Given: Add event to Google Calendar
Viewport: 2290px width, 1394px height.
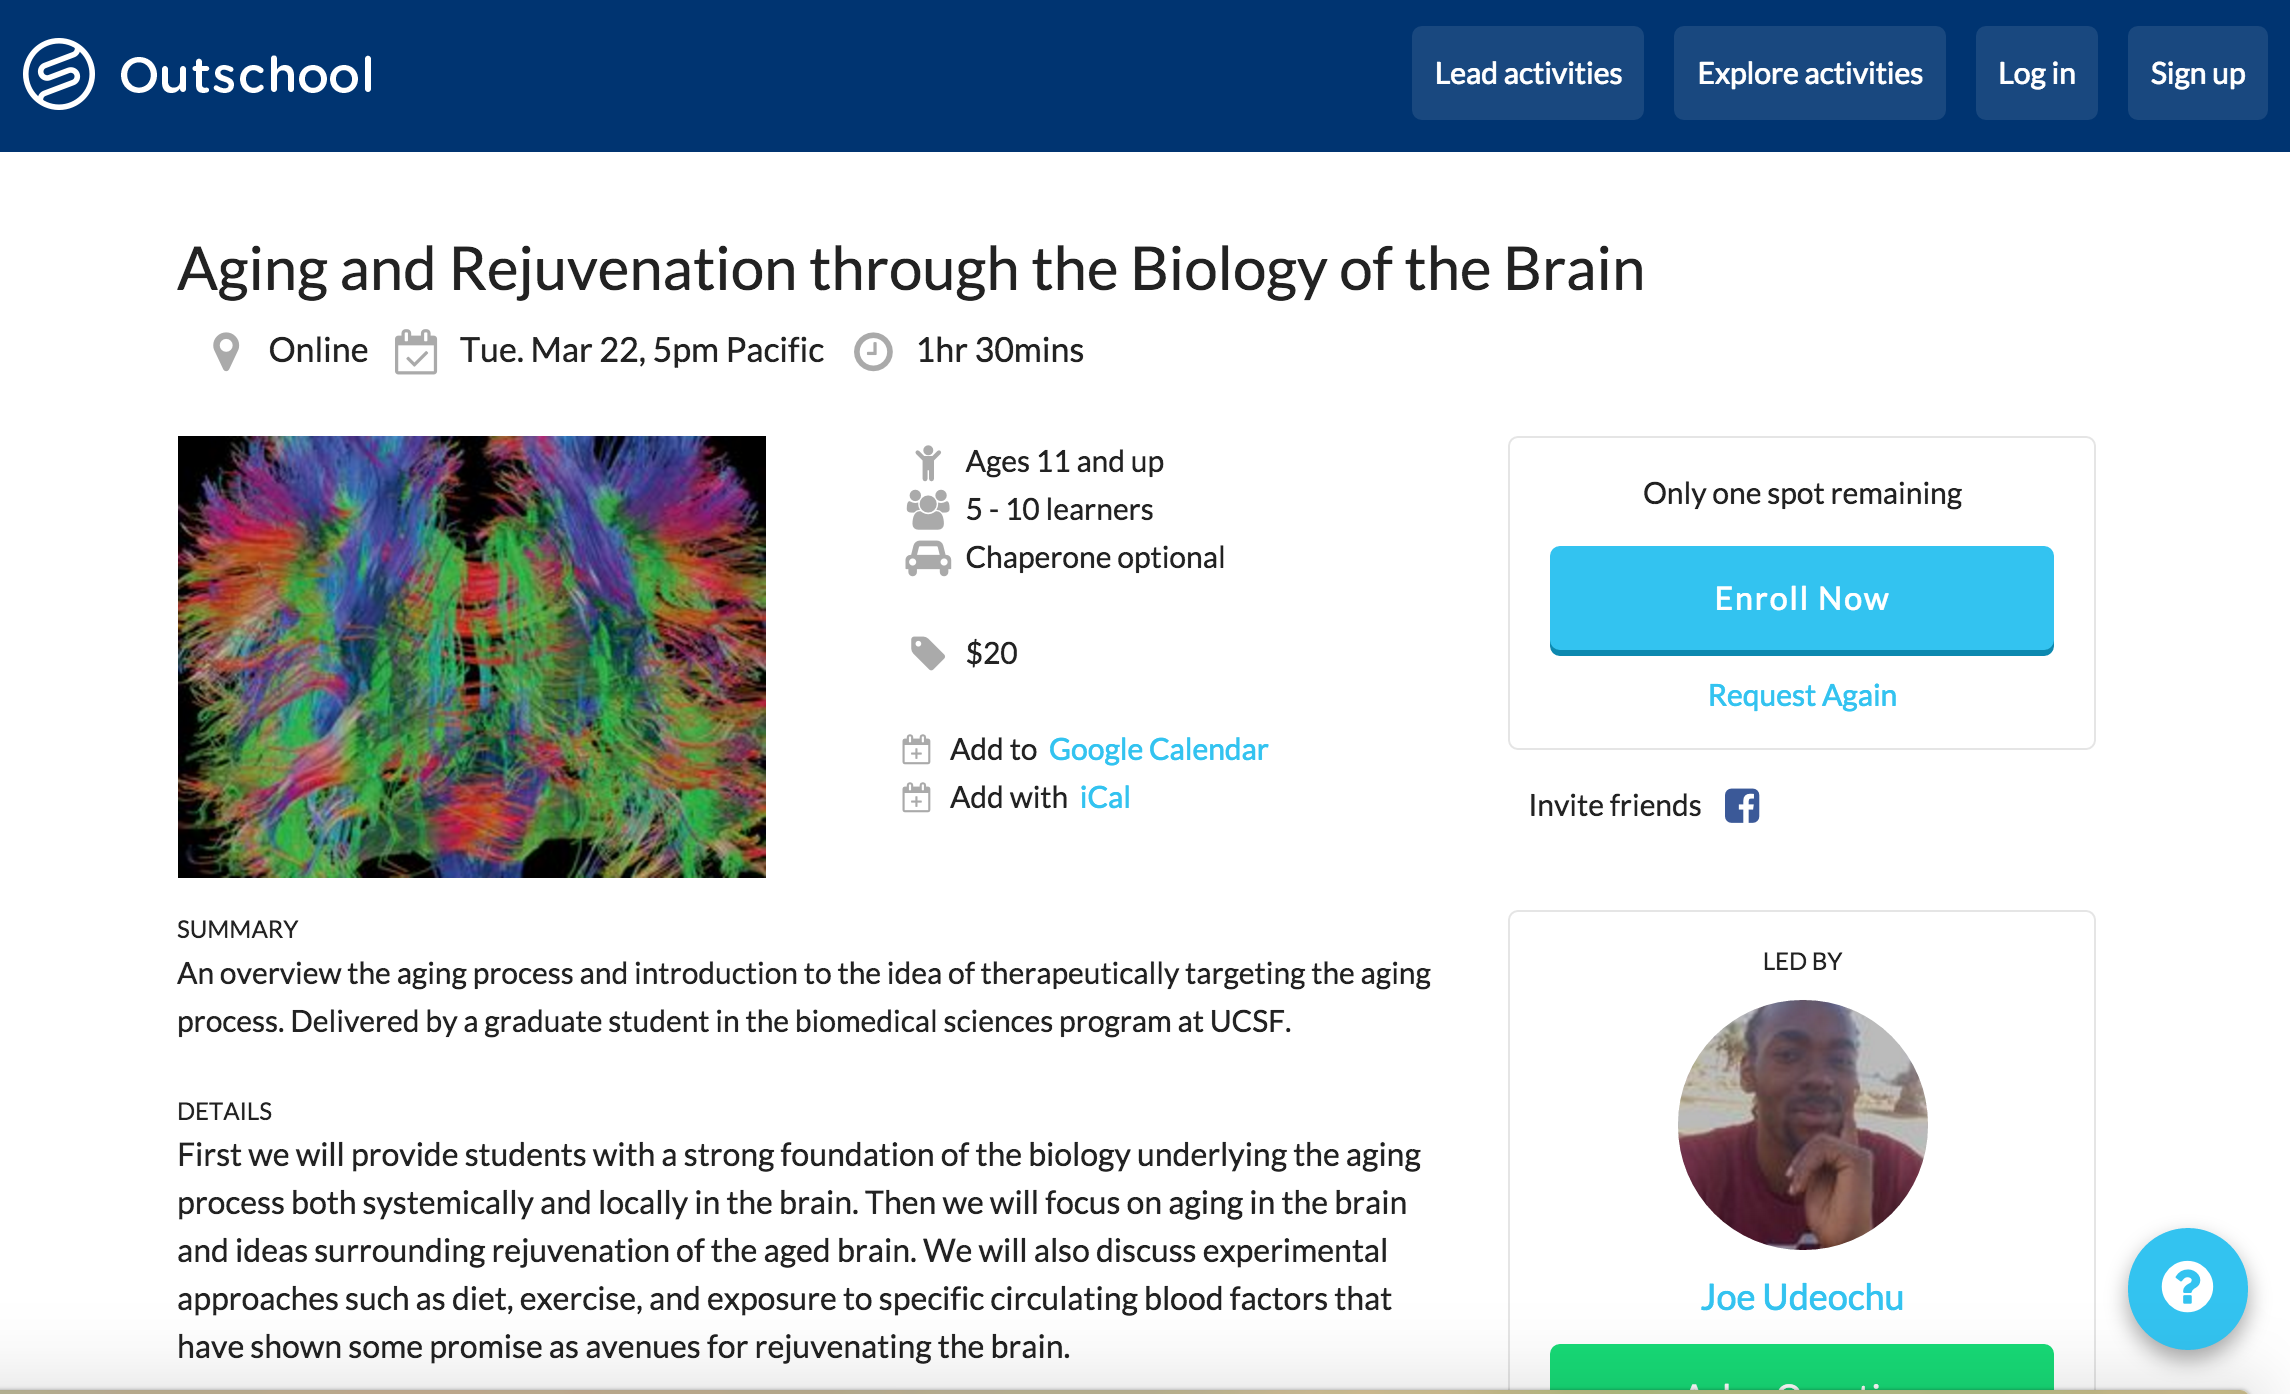Looking at the screenshot, I should click(1157, 749).
